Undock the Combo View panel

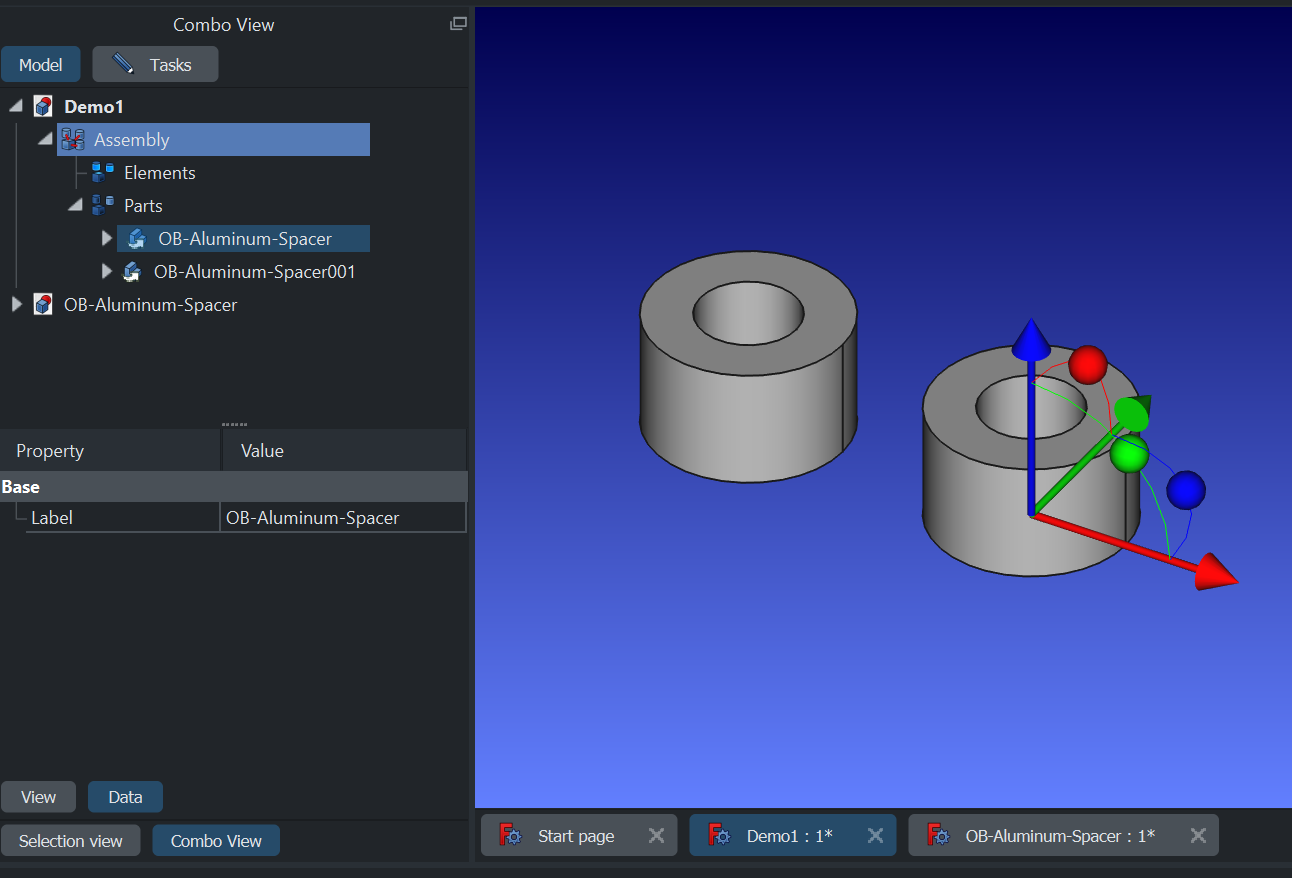458,24
